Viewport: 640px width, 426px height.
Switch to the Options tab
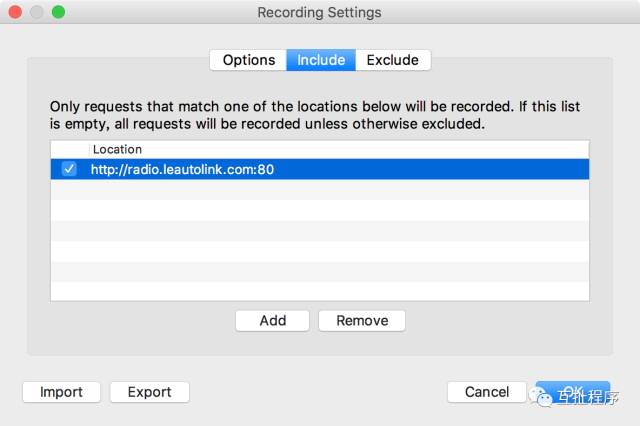248,60
